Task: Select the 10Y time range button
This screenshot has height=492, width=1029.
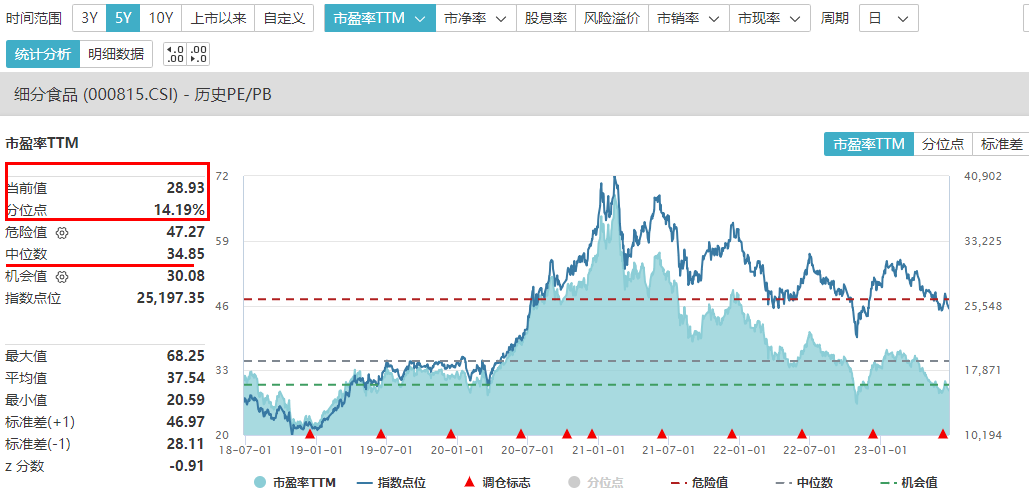Action: pyautogui.click(x=160, y=18)
